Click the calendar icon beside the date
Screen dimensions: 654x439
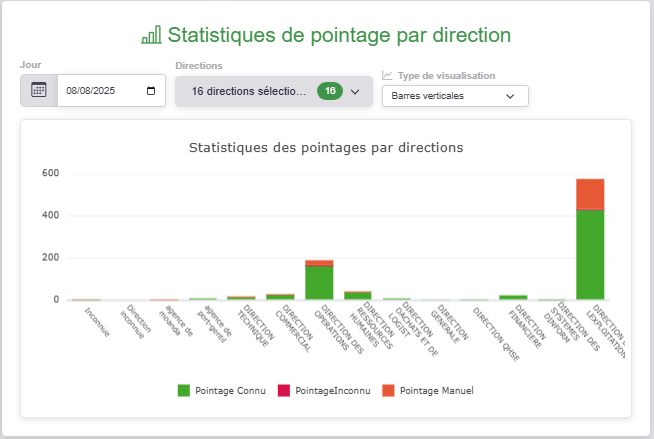[39, 90]
